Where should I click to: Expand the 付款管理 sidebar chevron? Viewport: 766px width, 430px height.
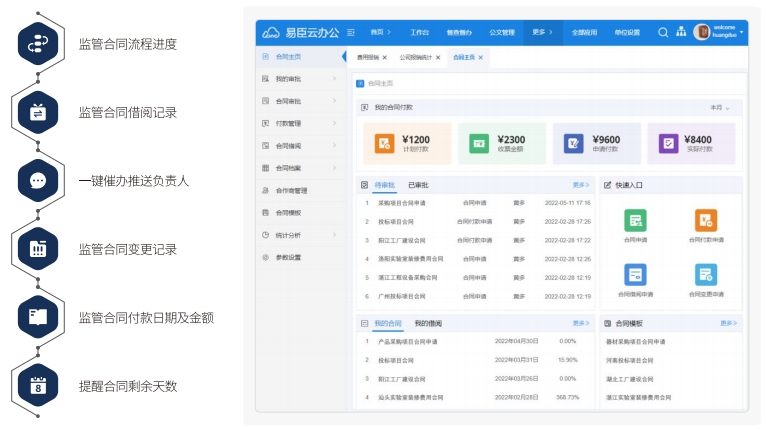point(335,123)
